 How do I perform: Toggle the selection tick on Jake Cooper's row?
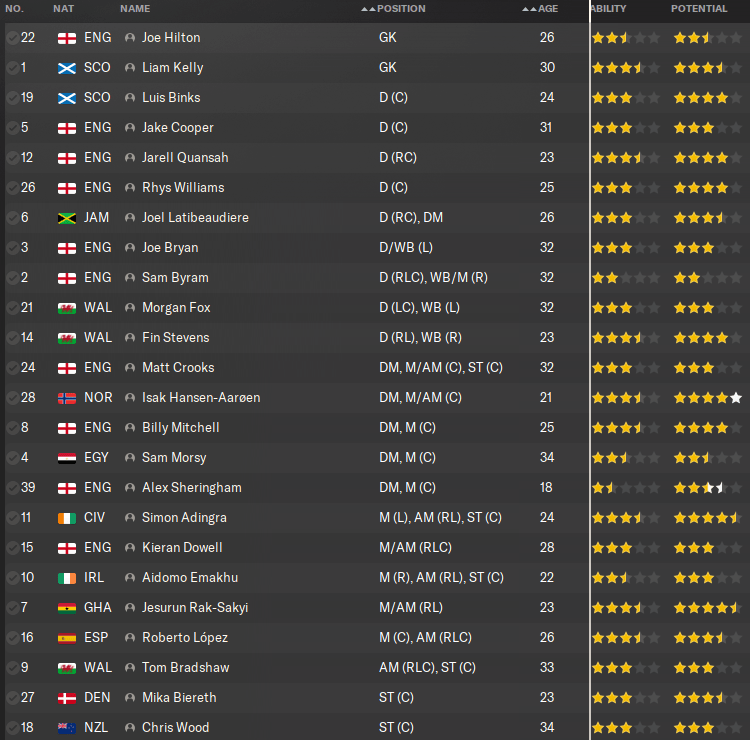12,128
